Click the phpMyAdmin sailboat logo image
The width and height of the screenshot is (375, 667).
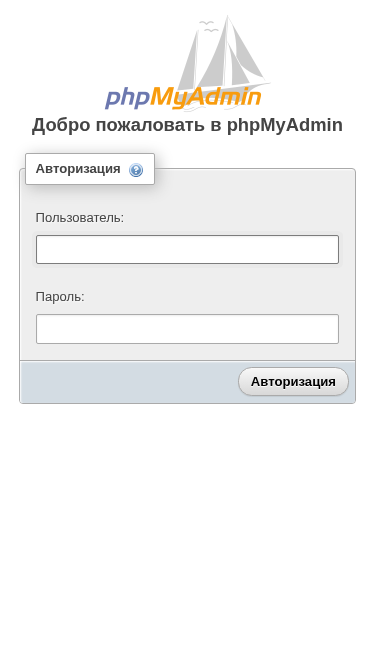[x=188, y=63]
